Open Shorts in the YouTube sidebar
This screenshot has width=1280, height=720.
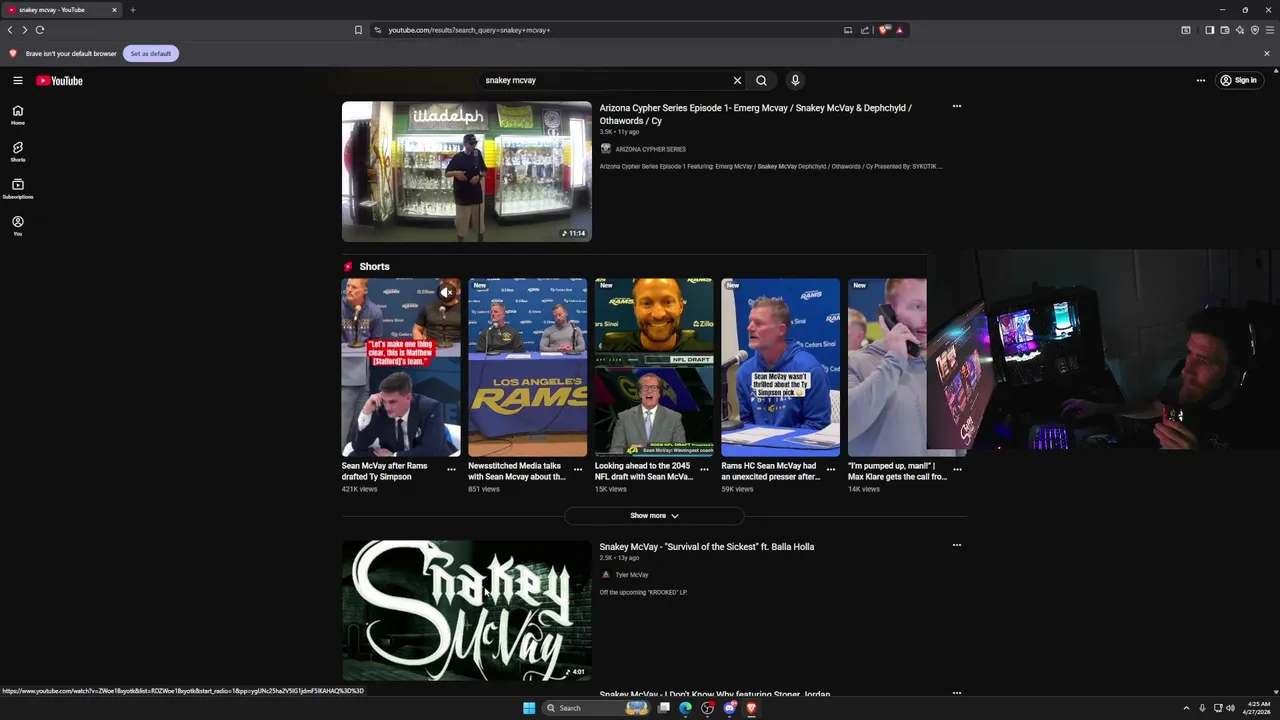18,152
